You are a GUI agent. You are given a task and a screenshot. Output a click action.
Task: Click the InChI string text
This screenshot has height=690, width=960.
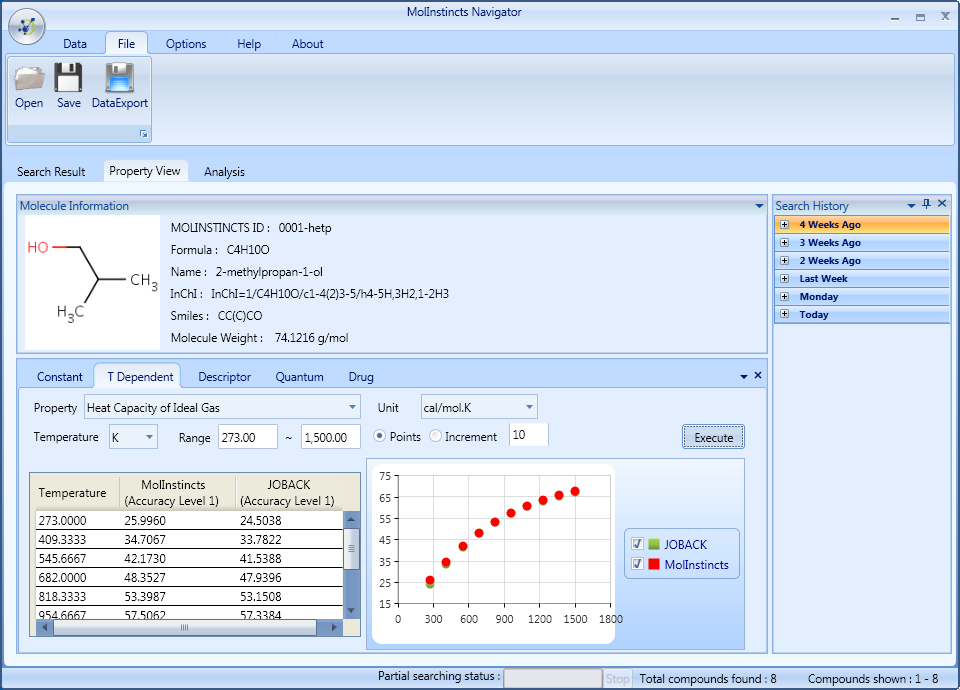[330, 294]
